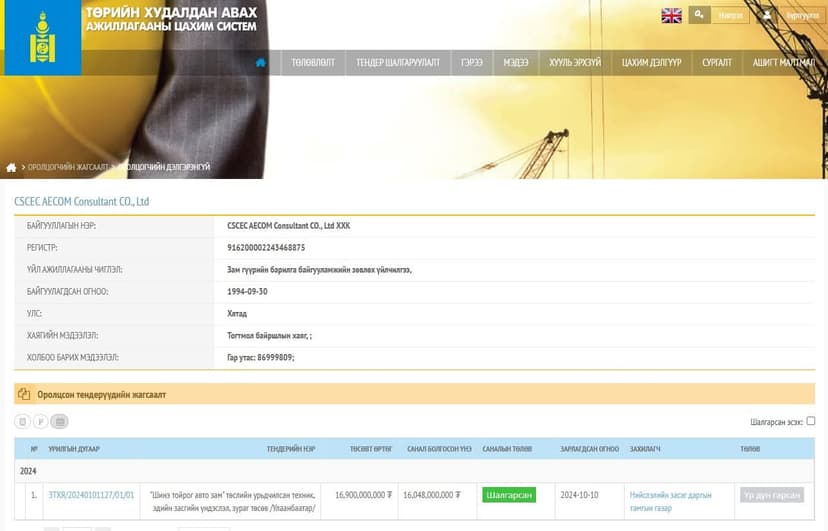
Task: Open the ТЕНДЕР ШАЛГАРУУЛАЛТ menu
Action: tap(398, 63)
